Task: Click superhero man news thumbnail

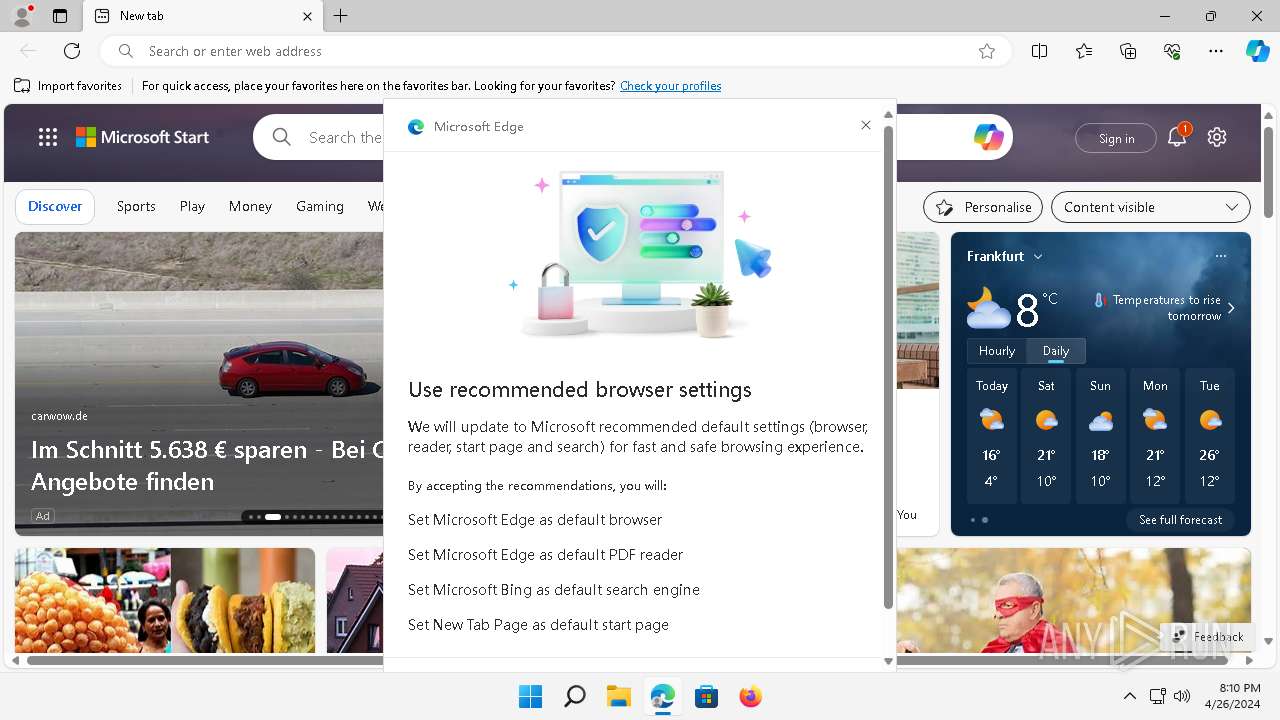Action: (x=1074, y=600)
